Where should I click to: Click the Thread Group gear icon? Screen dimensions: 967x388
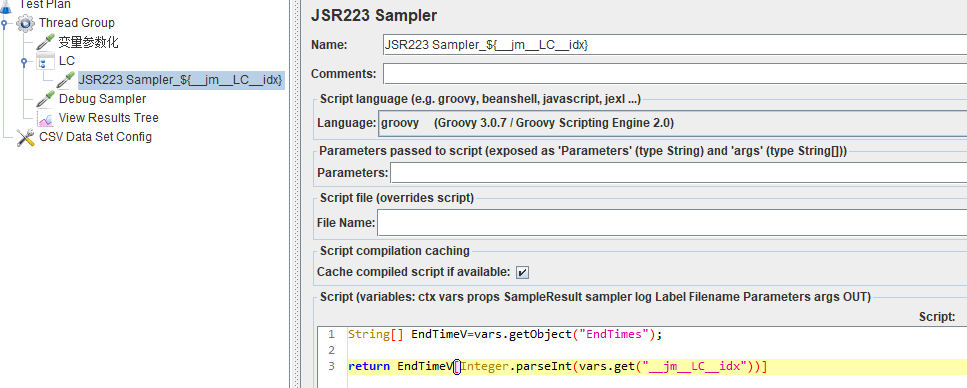(25, 23)
